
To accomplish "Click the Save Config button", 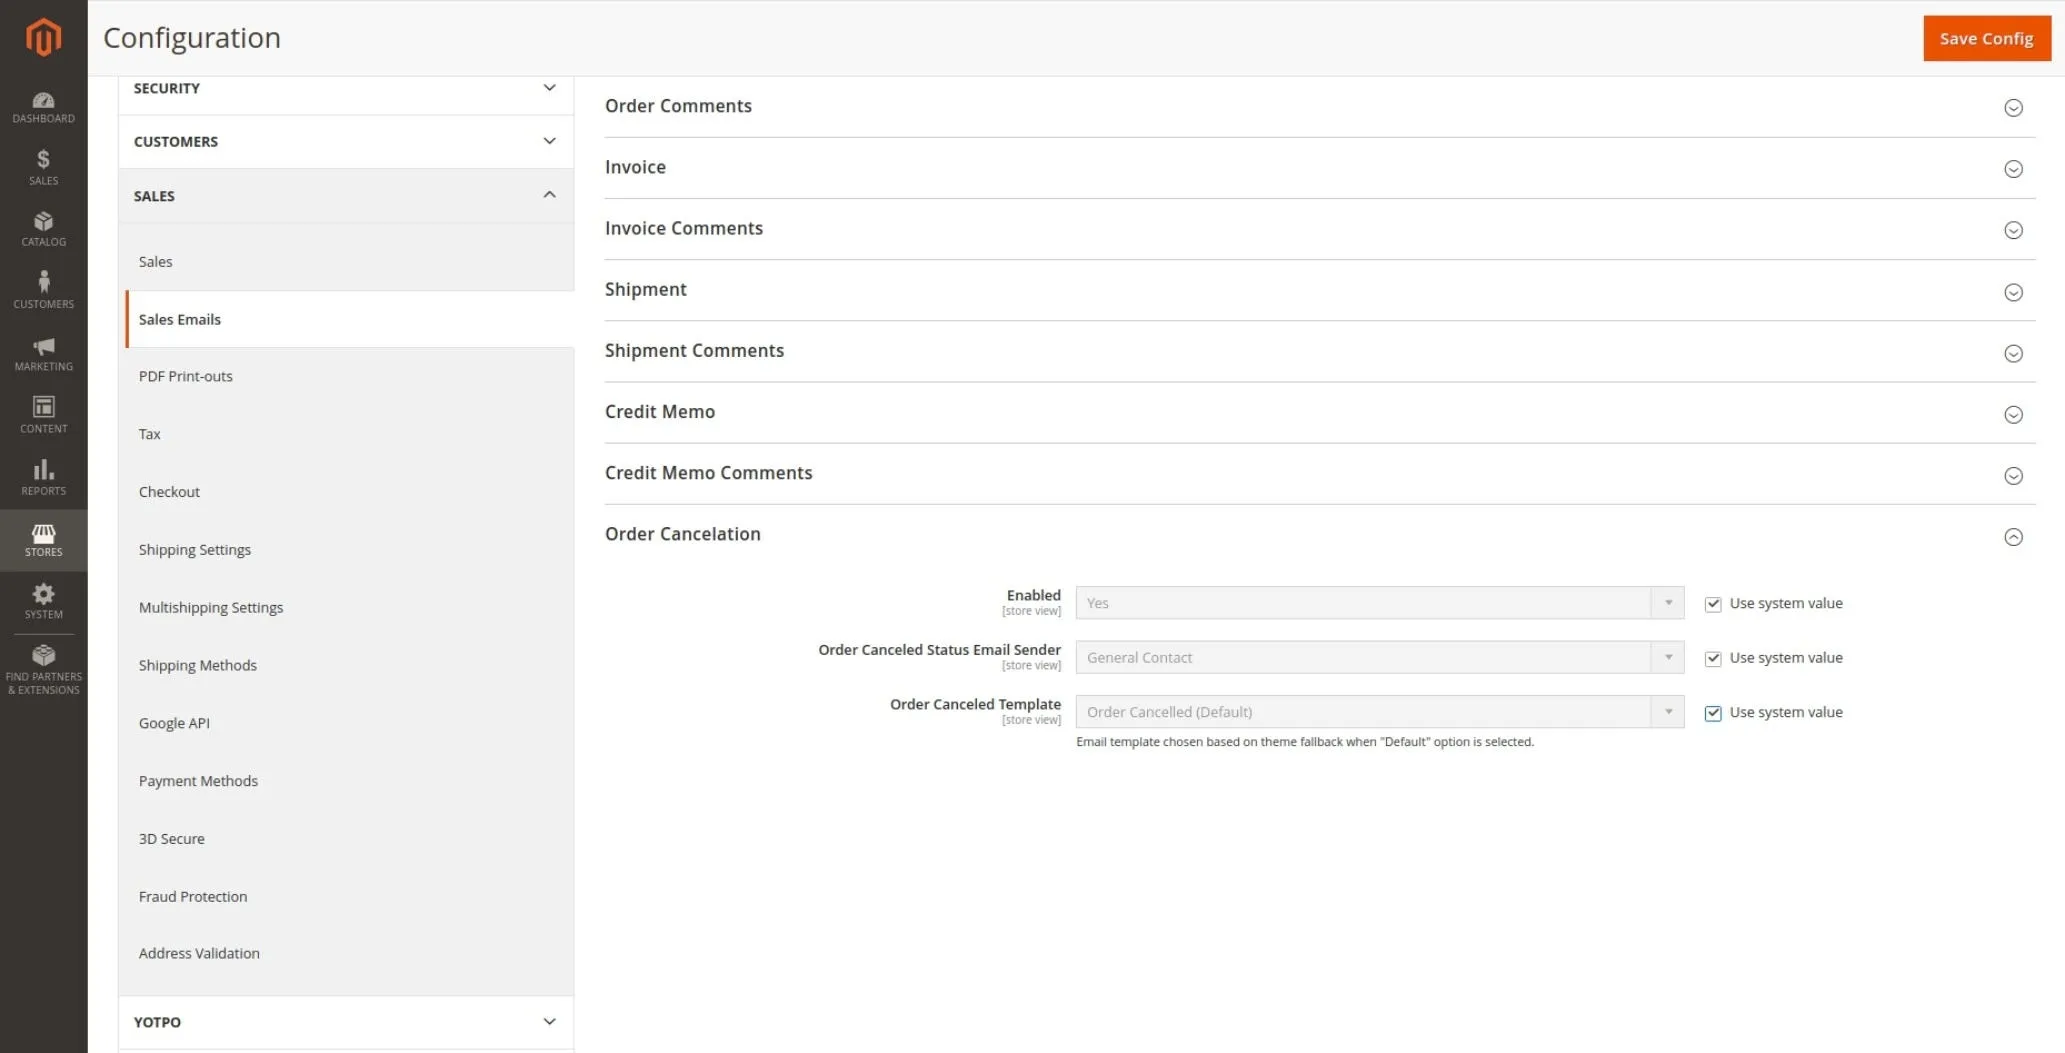I will point(1986,38).
